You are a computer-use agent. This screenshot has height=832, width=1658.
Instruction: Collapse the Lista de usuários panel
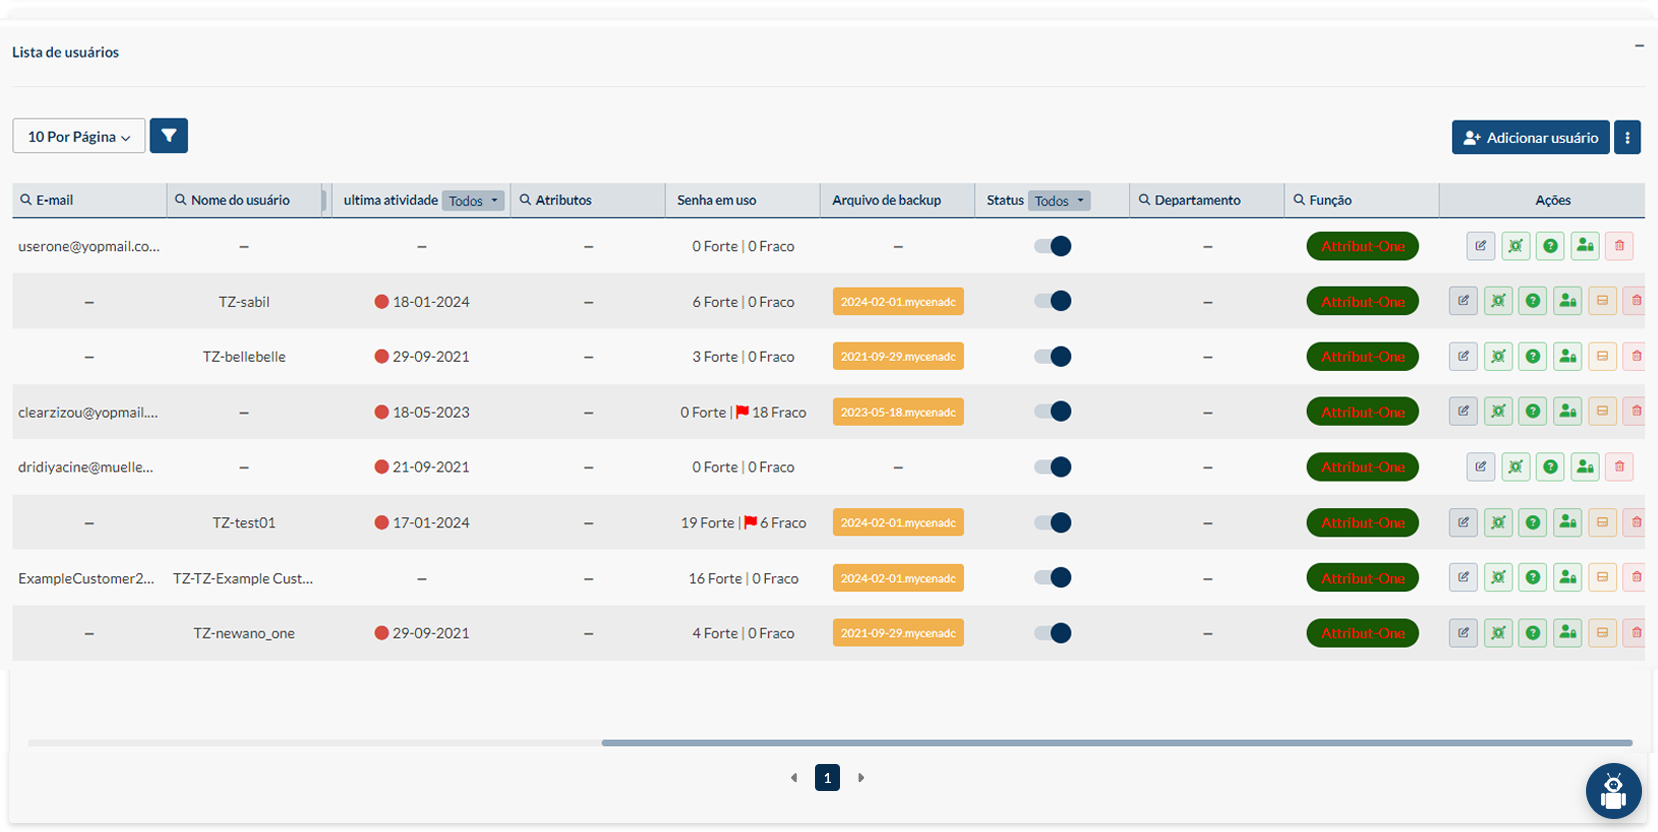1639,46
